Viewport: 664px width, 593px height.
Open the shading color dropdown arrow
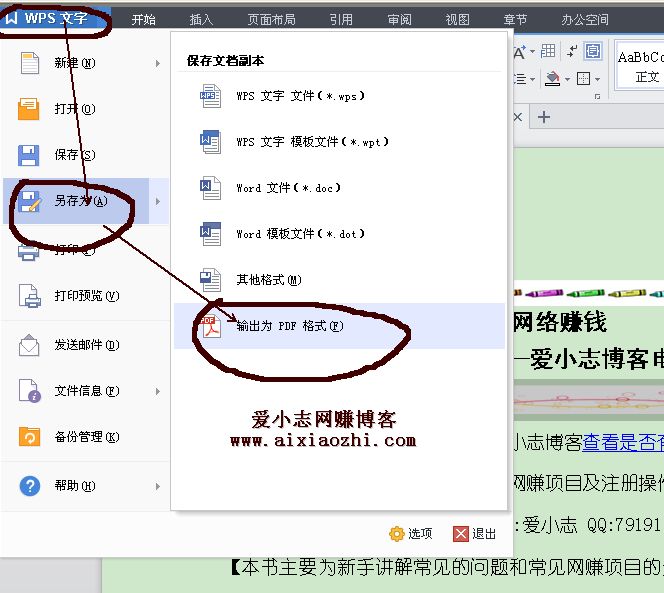pos(567,79)
